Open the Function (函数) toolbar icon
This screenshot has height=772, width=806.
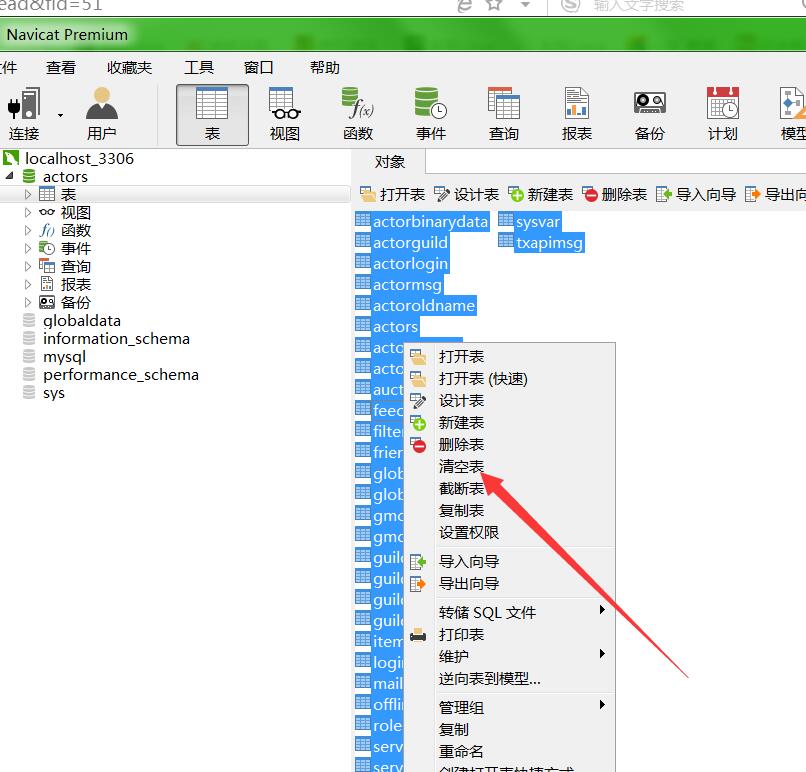(x=357, y=105)
